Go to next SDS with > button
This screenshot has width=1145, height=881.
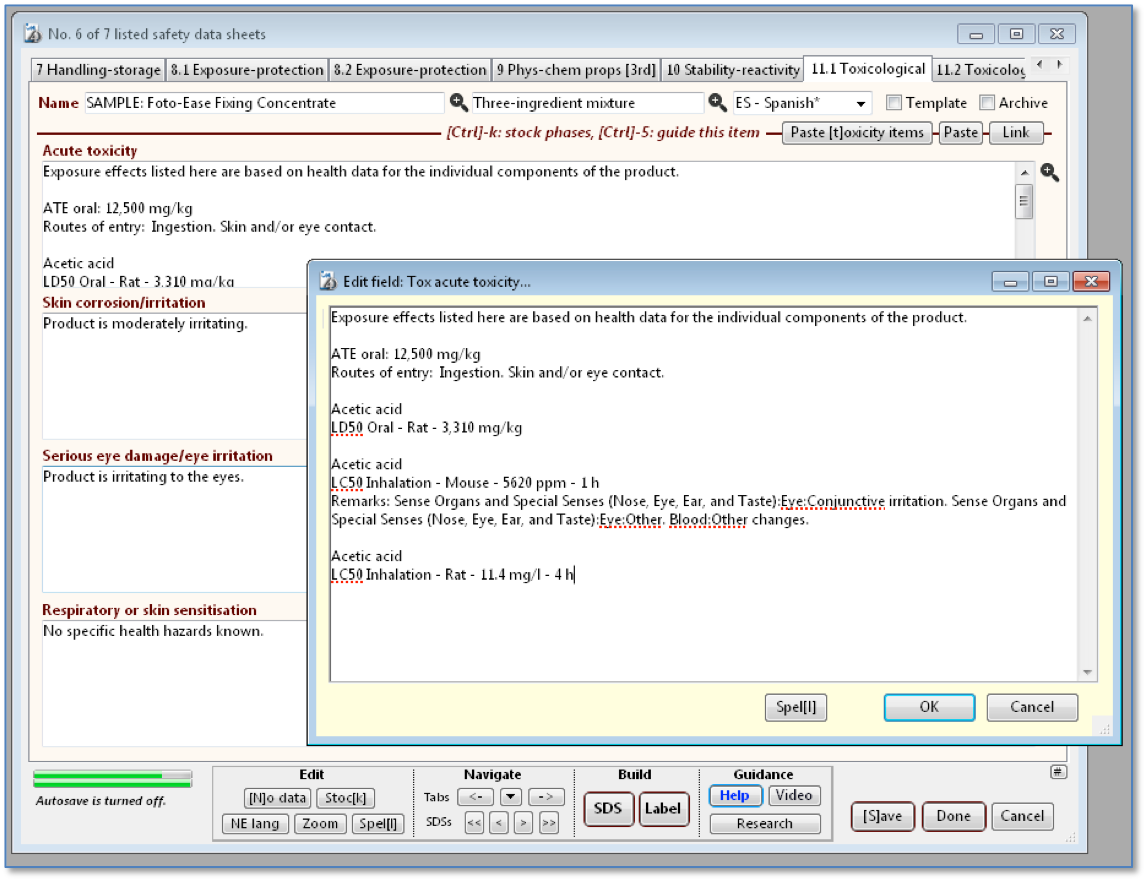click(523, 823)
